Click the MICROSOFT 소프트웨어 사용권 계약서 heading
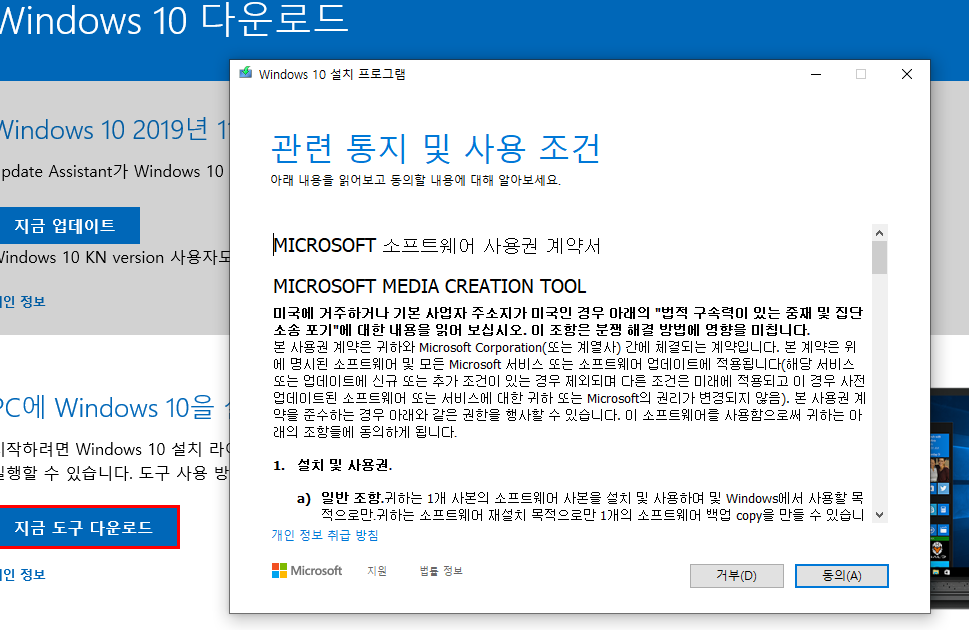This screenshot has height=630, width=969. (x=437, y=245)
